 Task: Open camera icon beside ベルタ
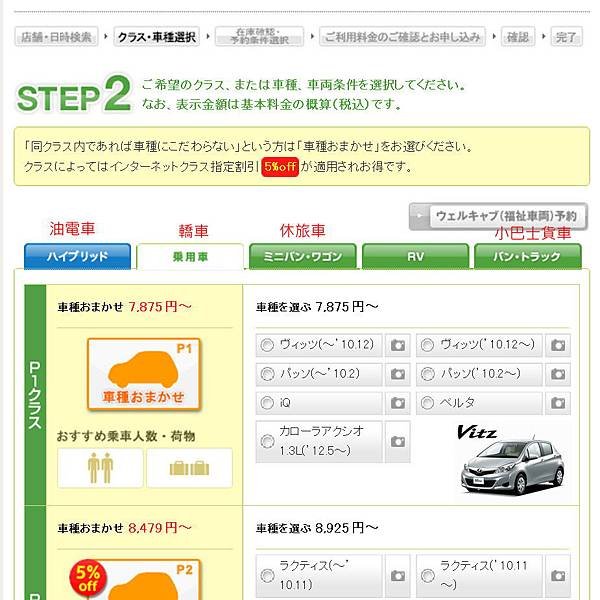tap(558, 403)
